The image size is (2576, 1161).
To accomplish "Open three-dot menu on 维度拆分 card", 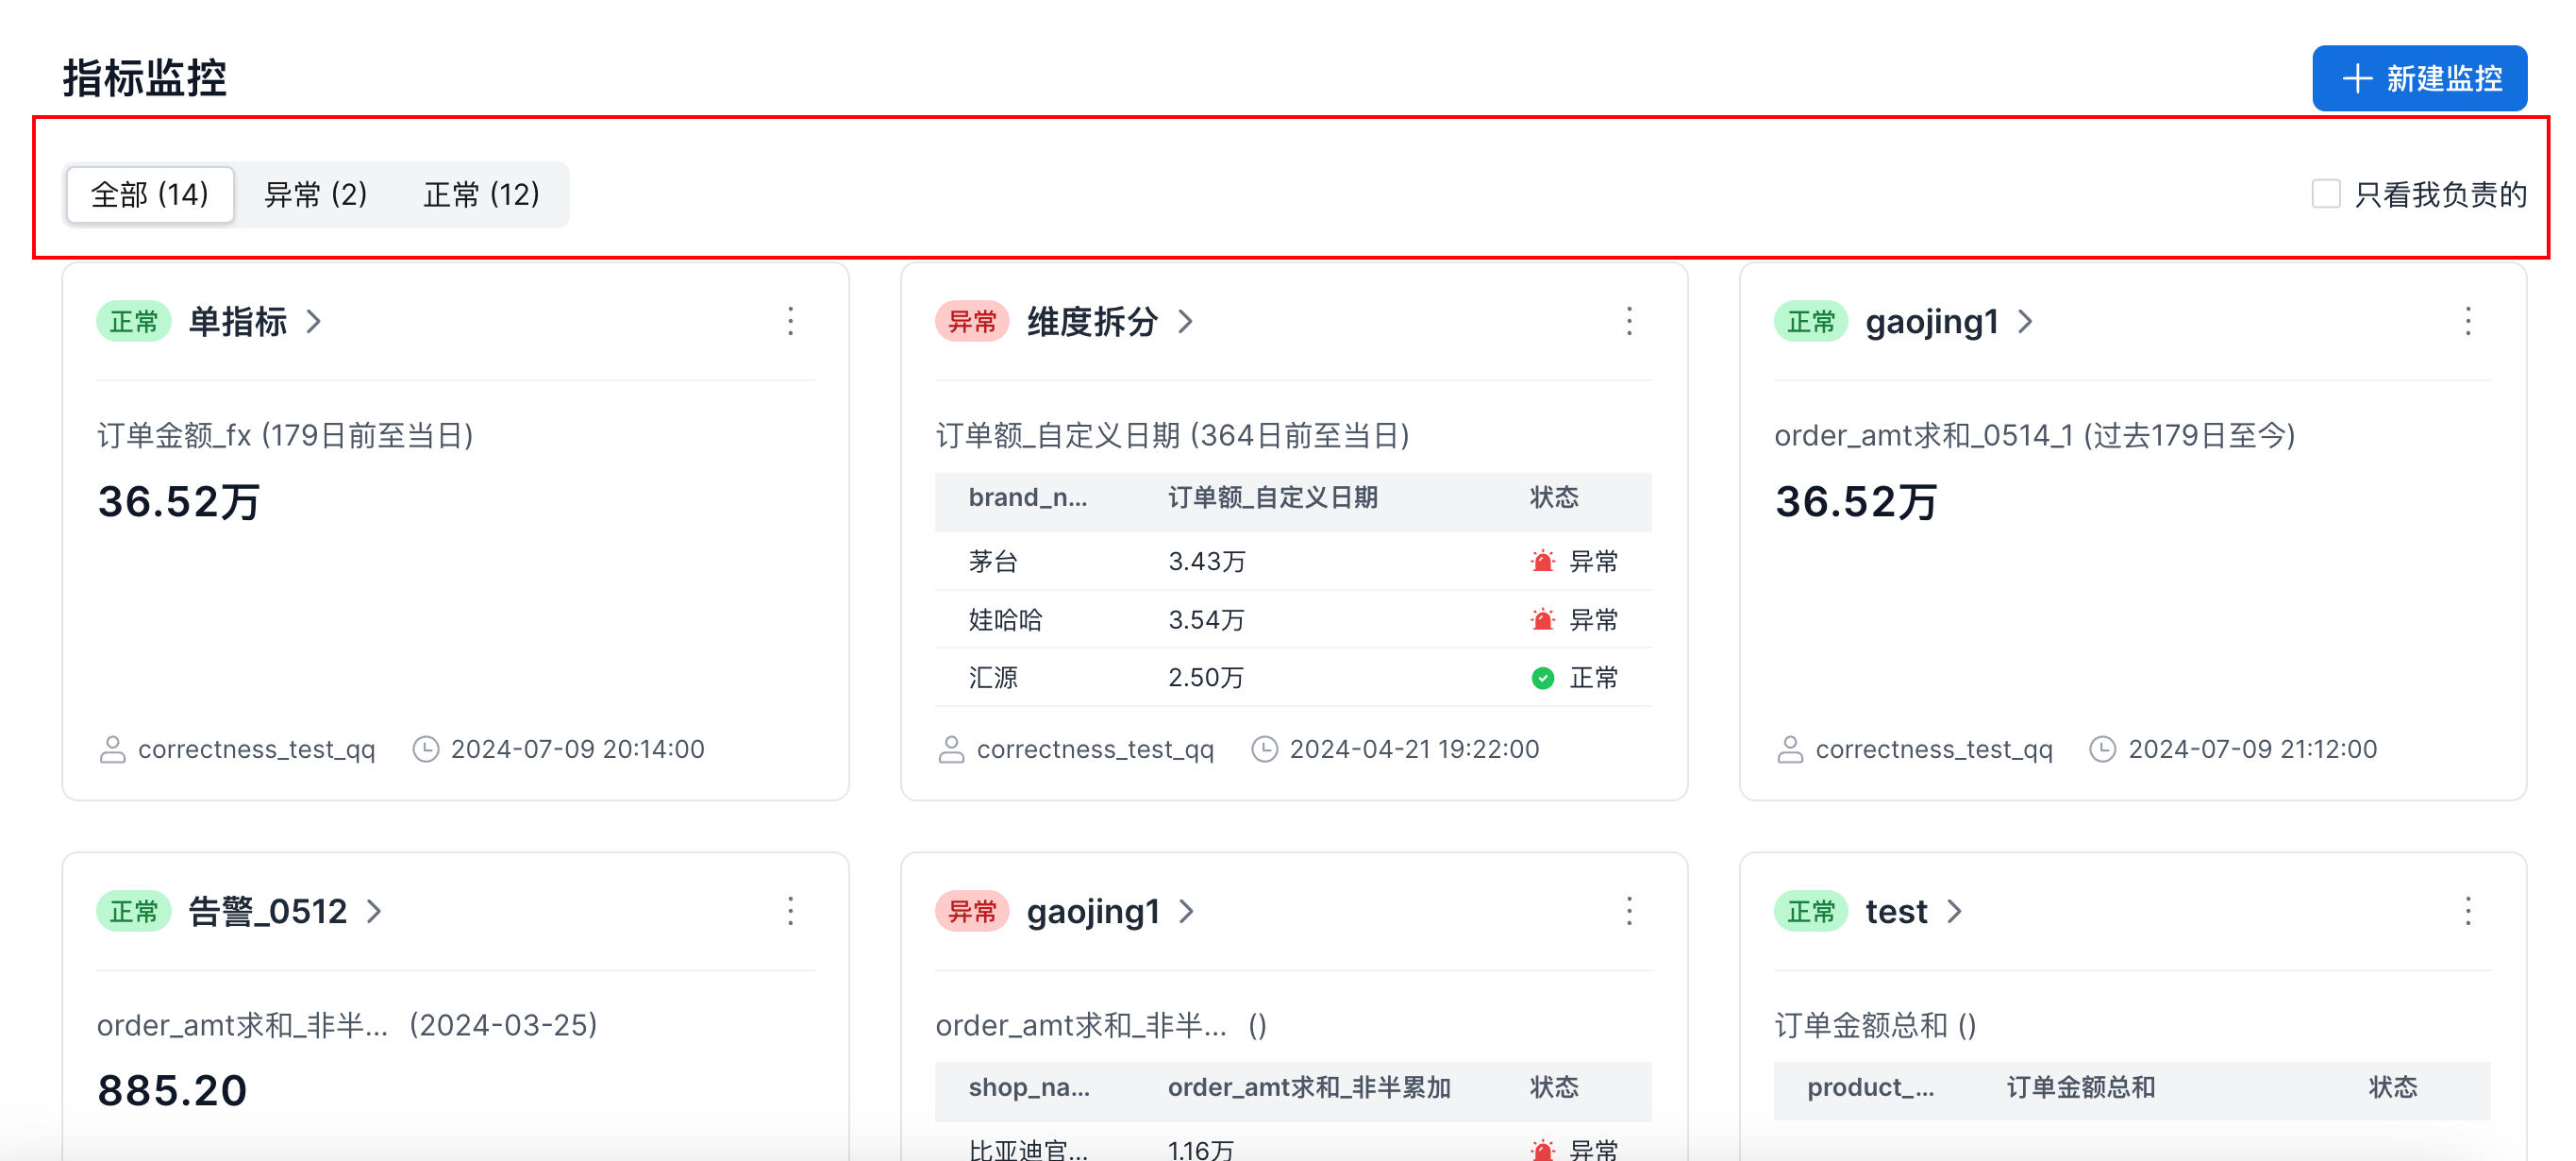I will click(x=1629, y=321).
